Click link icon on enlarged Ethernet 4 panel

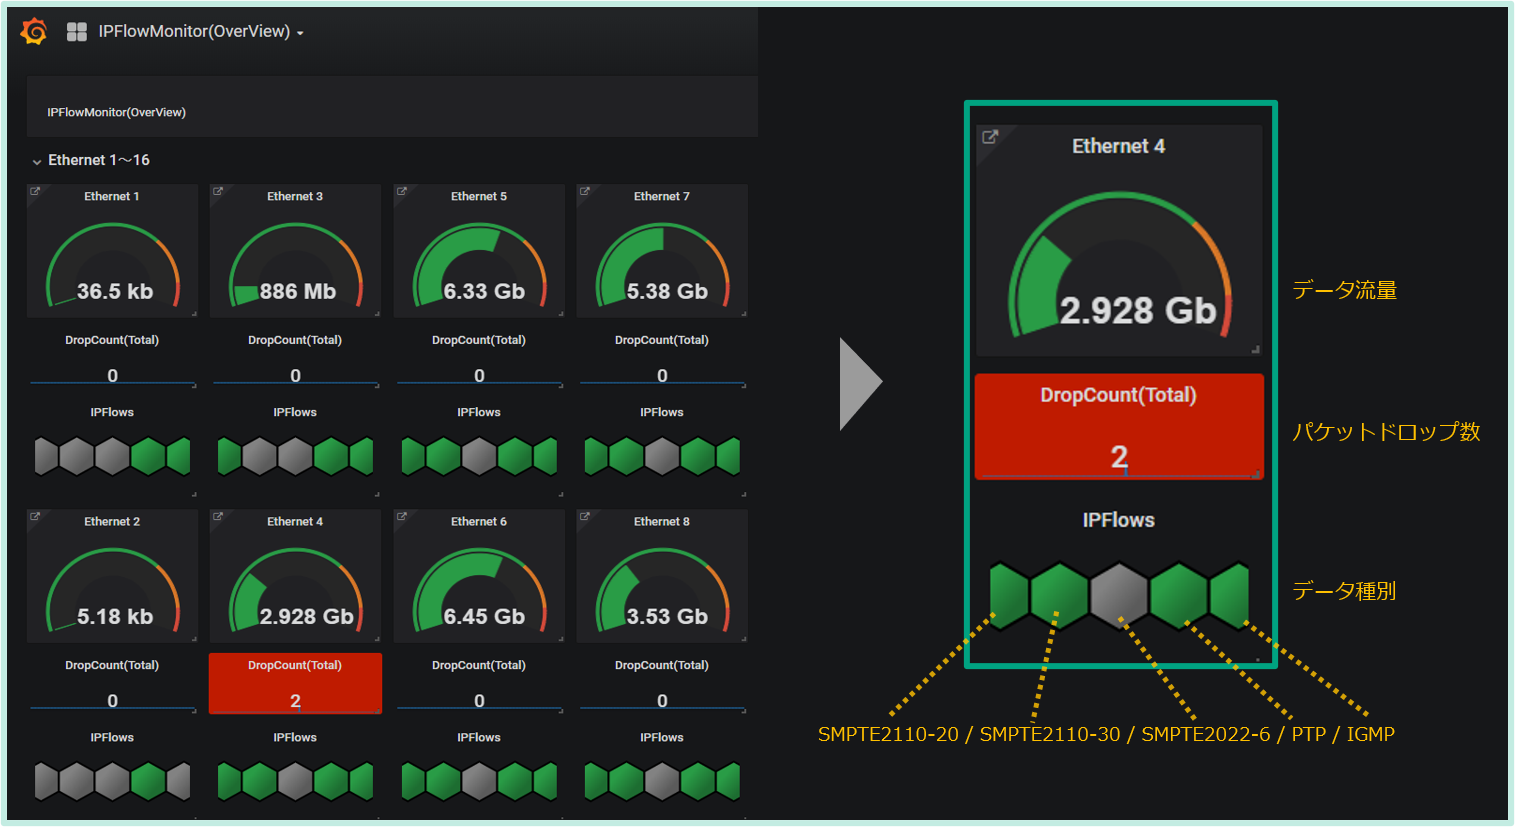pyautogui.click(x=990, y=137)
